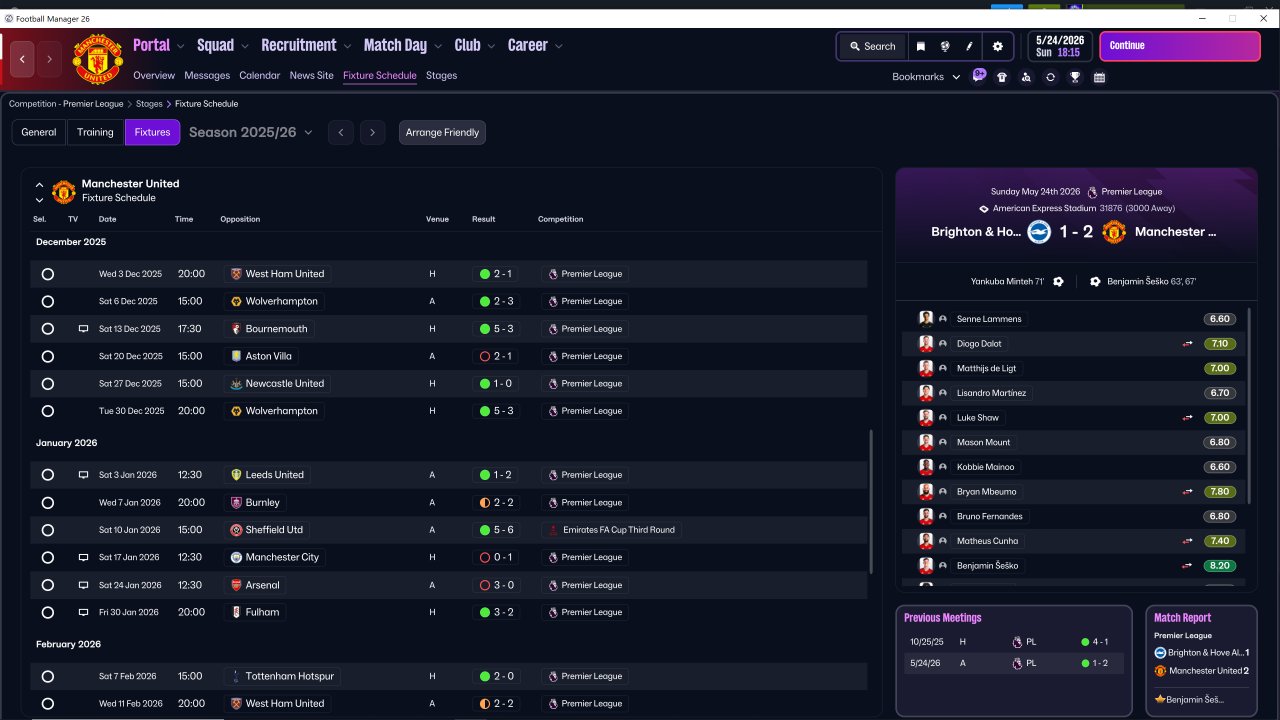Select the Aston Villa fixture radio
This screenshot has width=1280, height=720.
click(47, 357)
